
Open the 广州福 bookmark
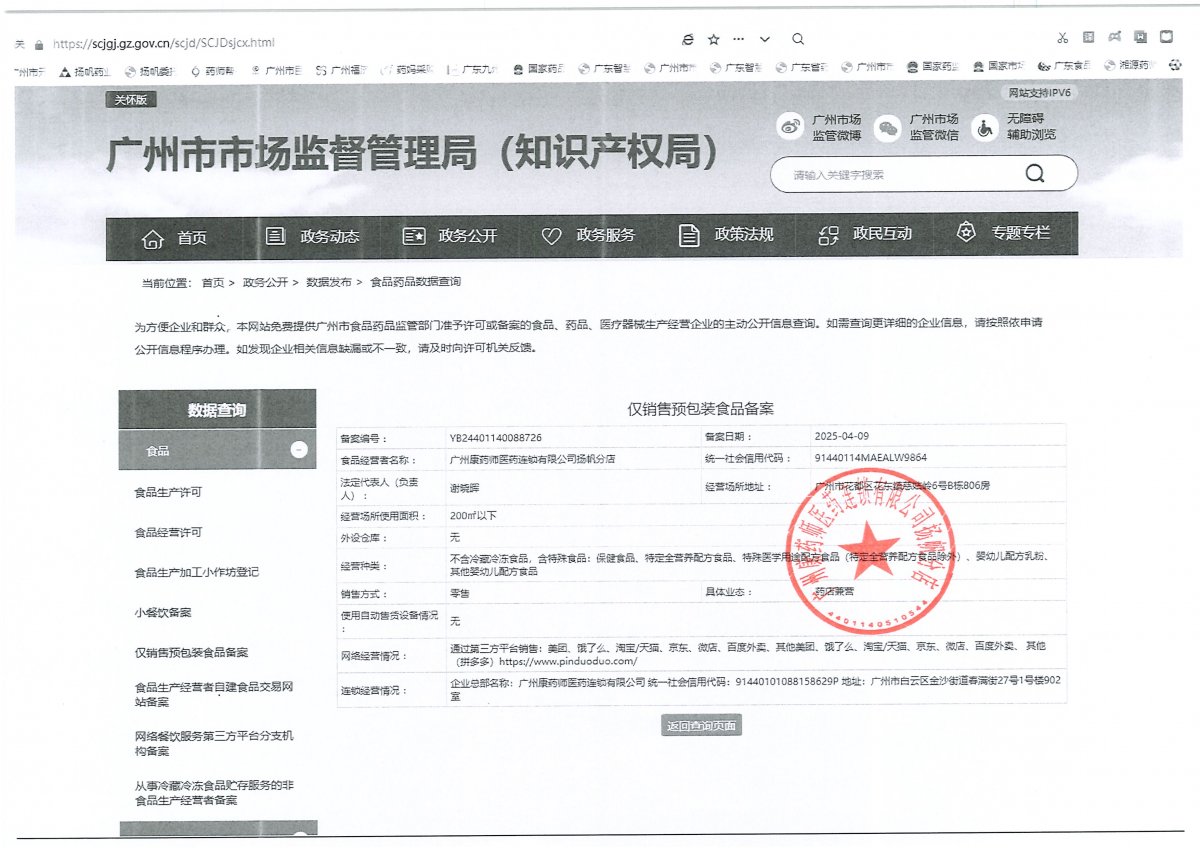[x=342, y=70]
